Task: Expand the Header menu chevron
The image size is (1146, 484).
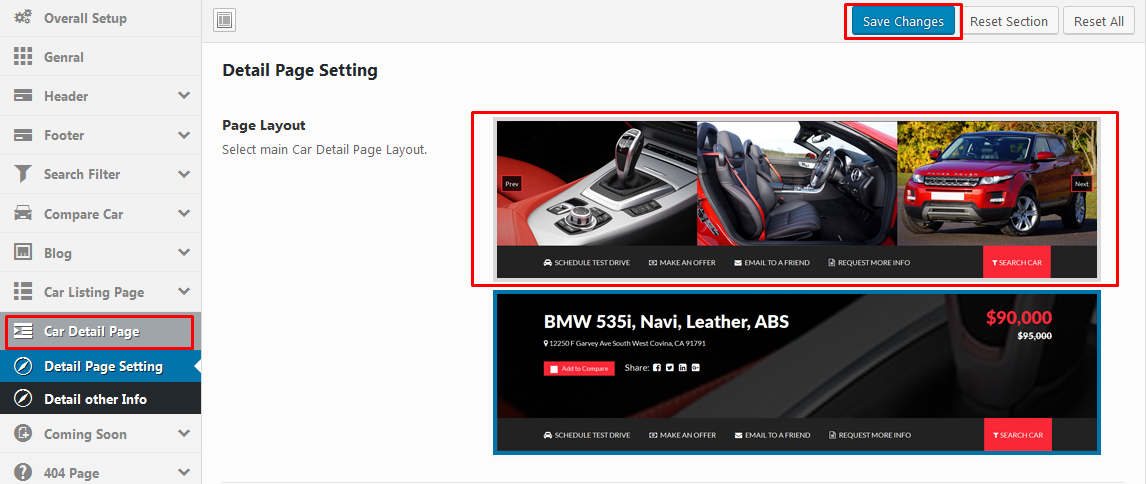Action: click(x=184, y=96)
